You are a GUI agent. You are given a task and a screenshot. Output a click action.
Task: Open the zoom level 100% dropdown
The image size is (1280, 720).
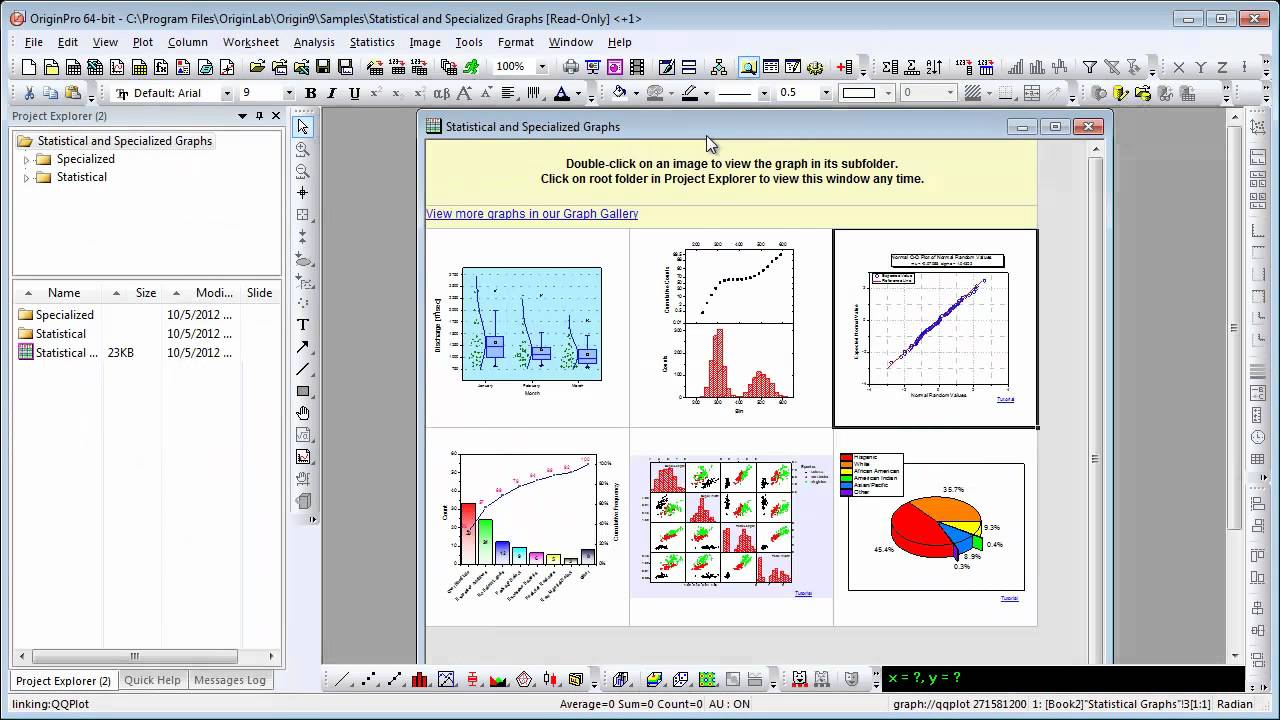pos(542,67)
